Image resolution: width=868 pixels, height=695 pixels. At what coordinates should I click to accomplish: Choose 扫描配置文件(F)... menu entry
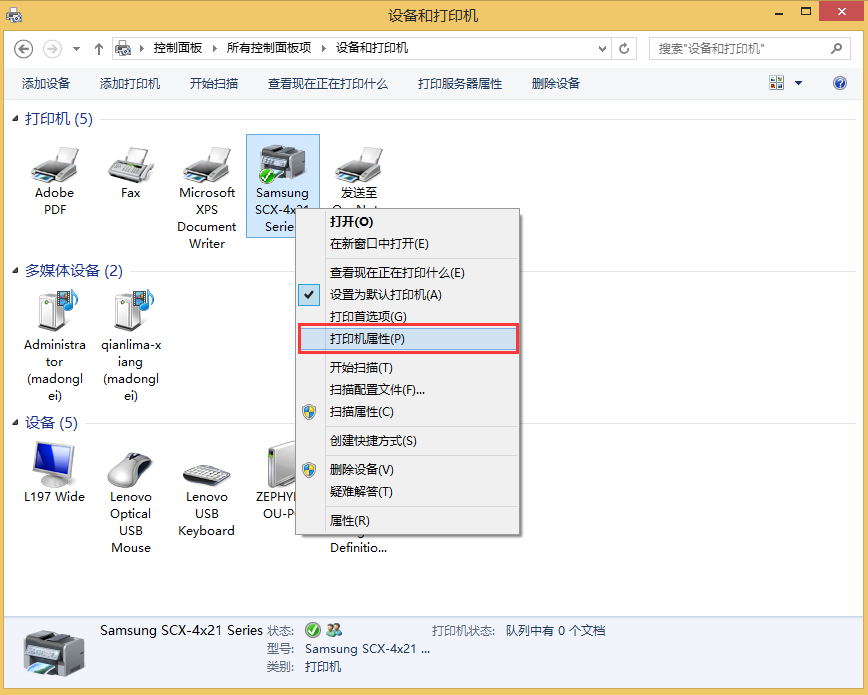click(x=407, y=390)
